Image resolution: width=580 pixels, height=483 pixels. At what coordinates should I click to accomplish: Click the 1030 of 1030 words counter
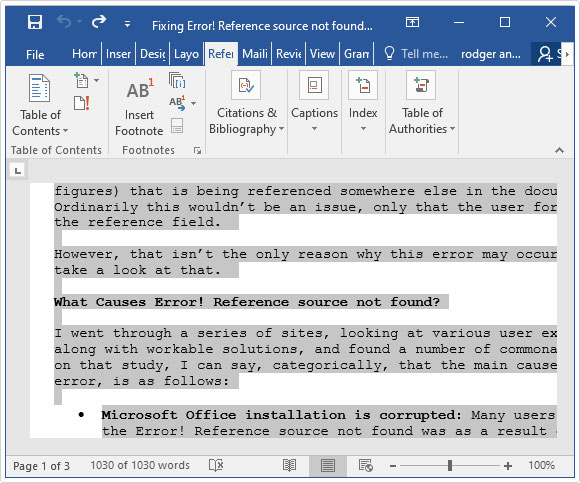[x=140, y=465]
